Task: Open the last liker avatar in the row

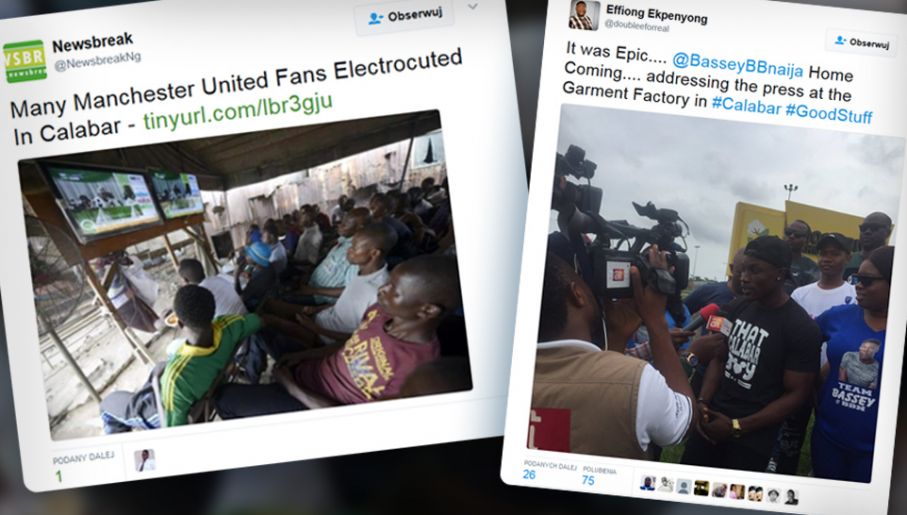Action: pos(791,496)
